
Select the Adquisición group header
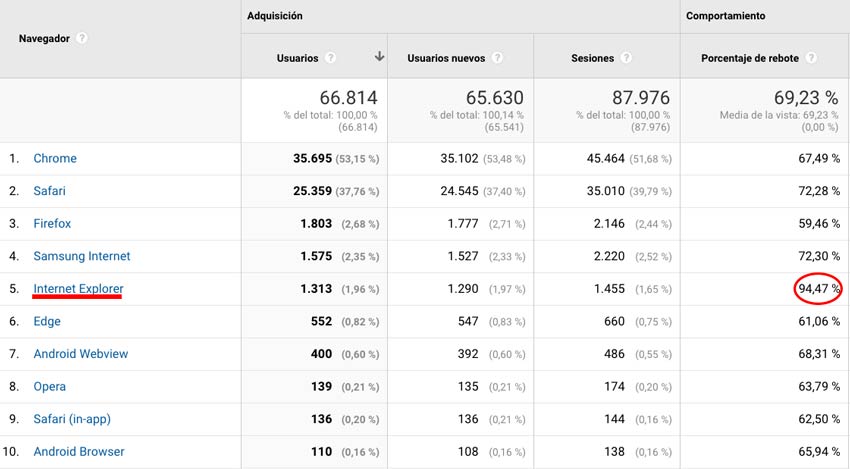click(275, 16)
